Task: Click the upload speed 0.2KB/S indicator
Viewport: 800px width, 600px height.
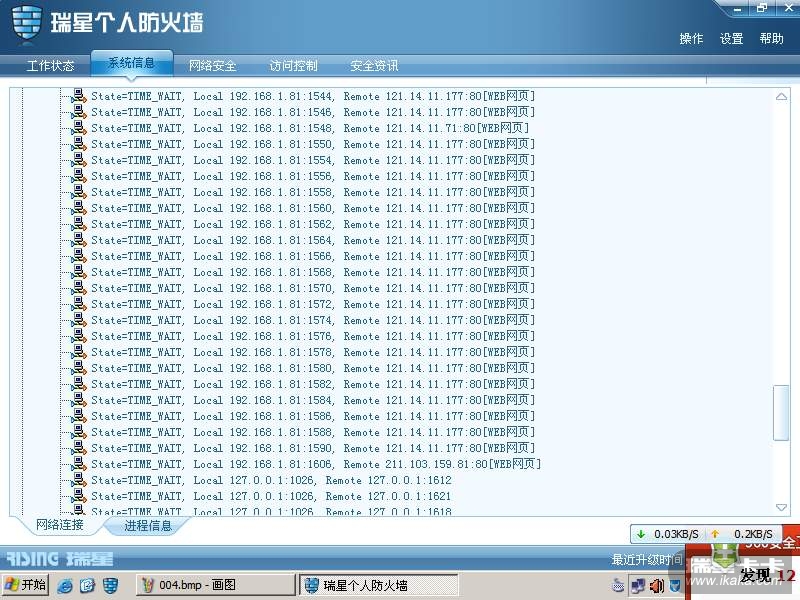Action: pyautogui.click(x=742, y=534)
